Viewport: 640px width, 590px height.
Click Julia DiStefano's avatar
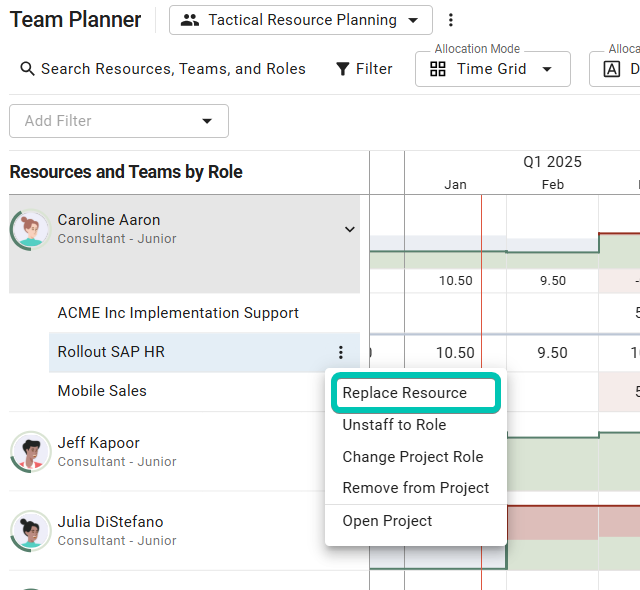[x=31, y=531]
